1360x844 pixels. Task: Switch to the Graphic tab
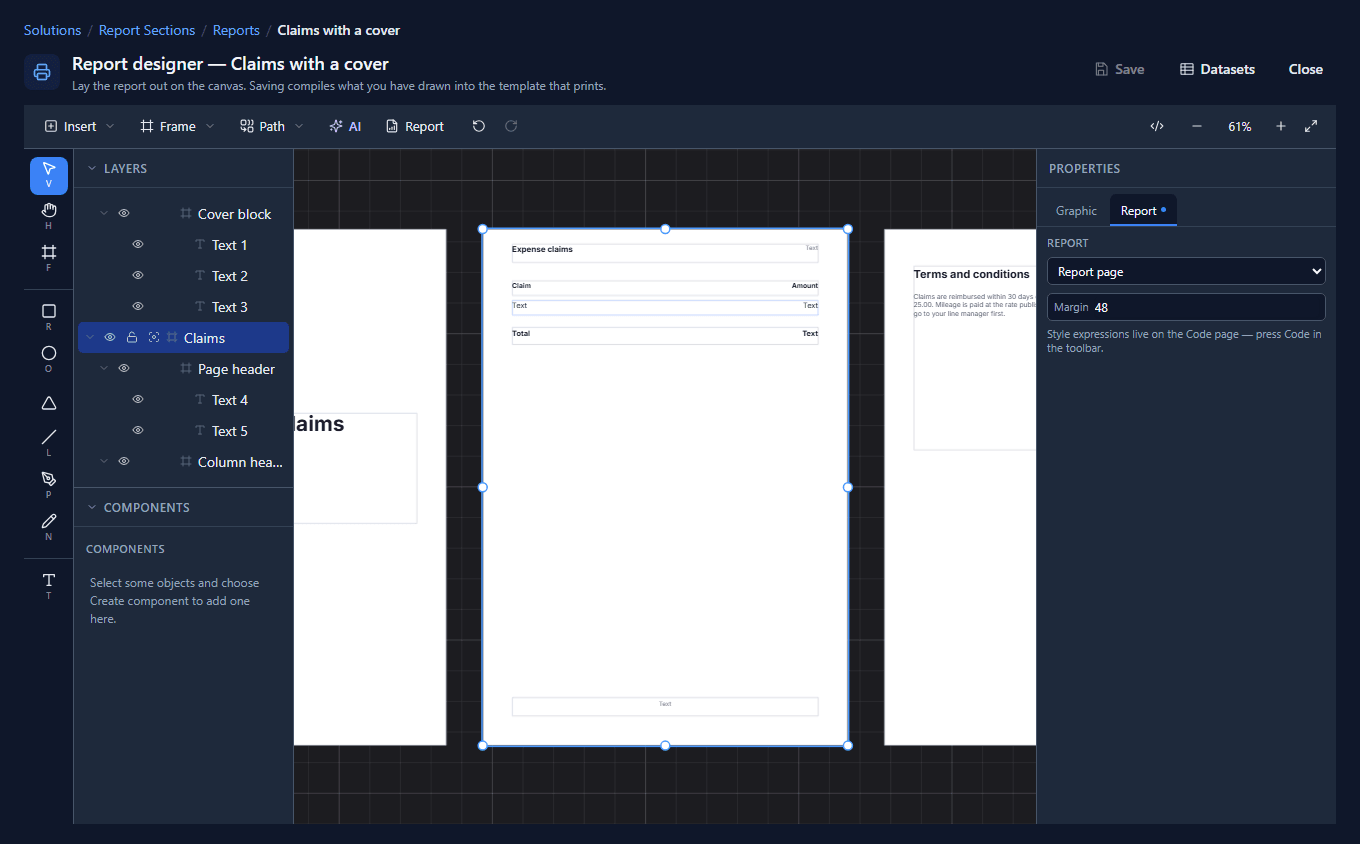(1076, 211)
